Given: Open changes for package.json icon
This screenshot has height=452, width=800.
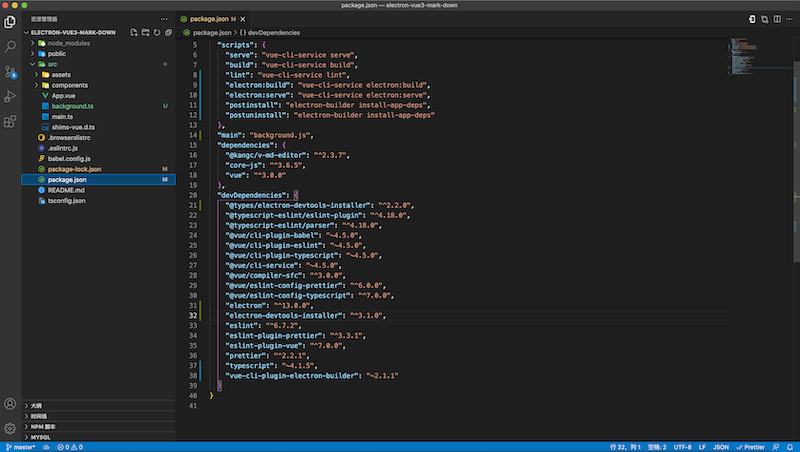Looking at the screenshot, I should click(x=752, y=19).
